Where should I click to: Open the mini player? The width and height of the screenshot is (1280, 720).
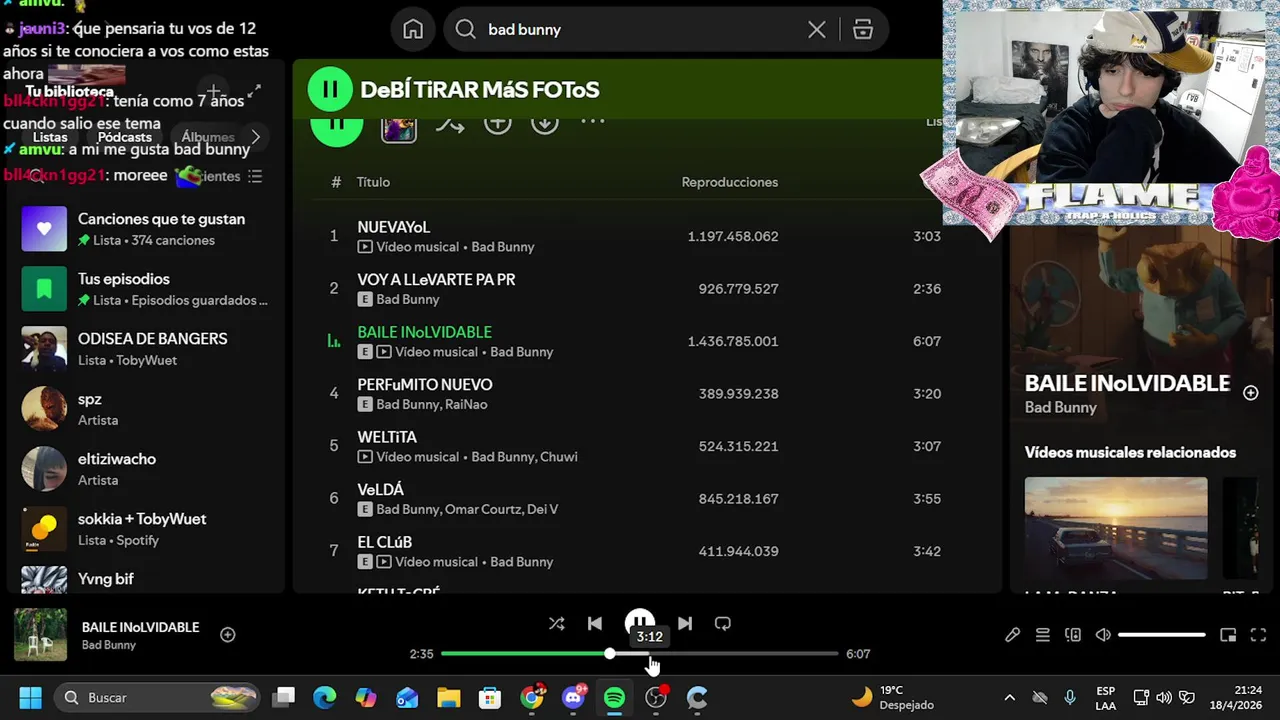coord(1229,635)
